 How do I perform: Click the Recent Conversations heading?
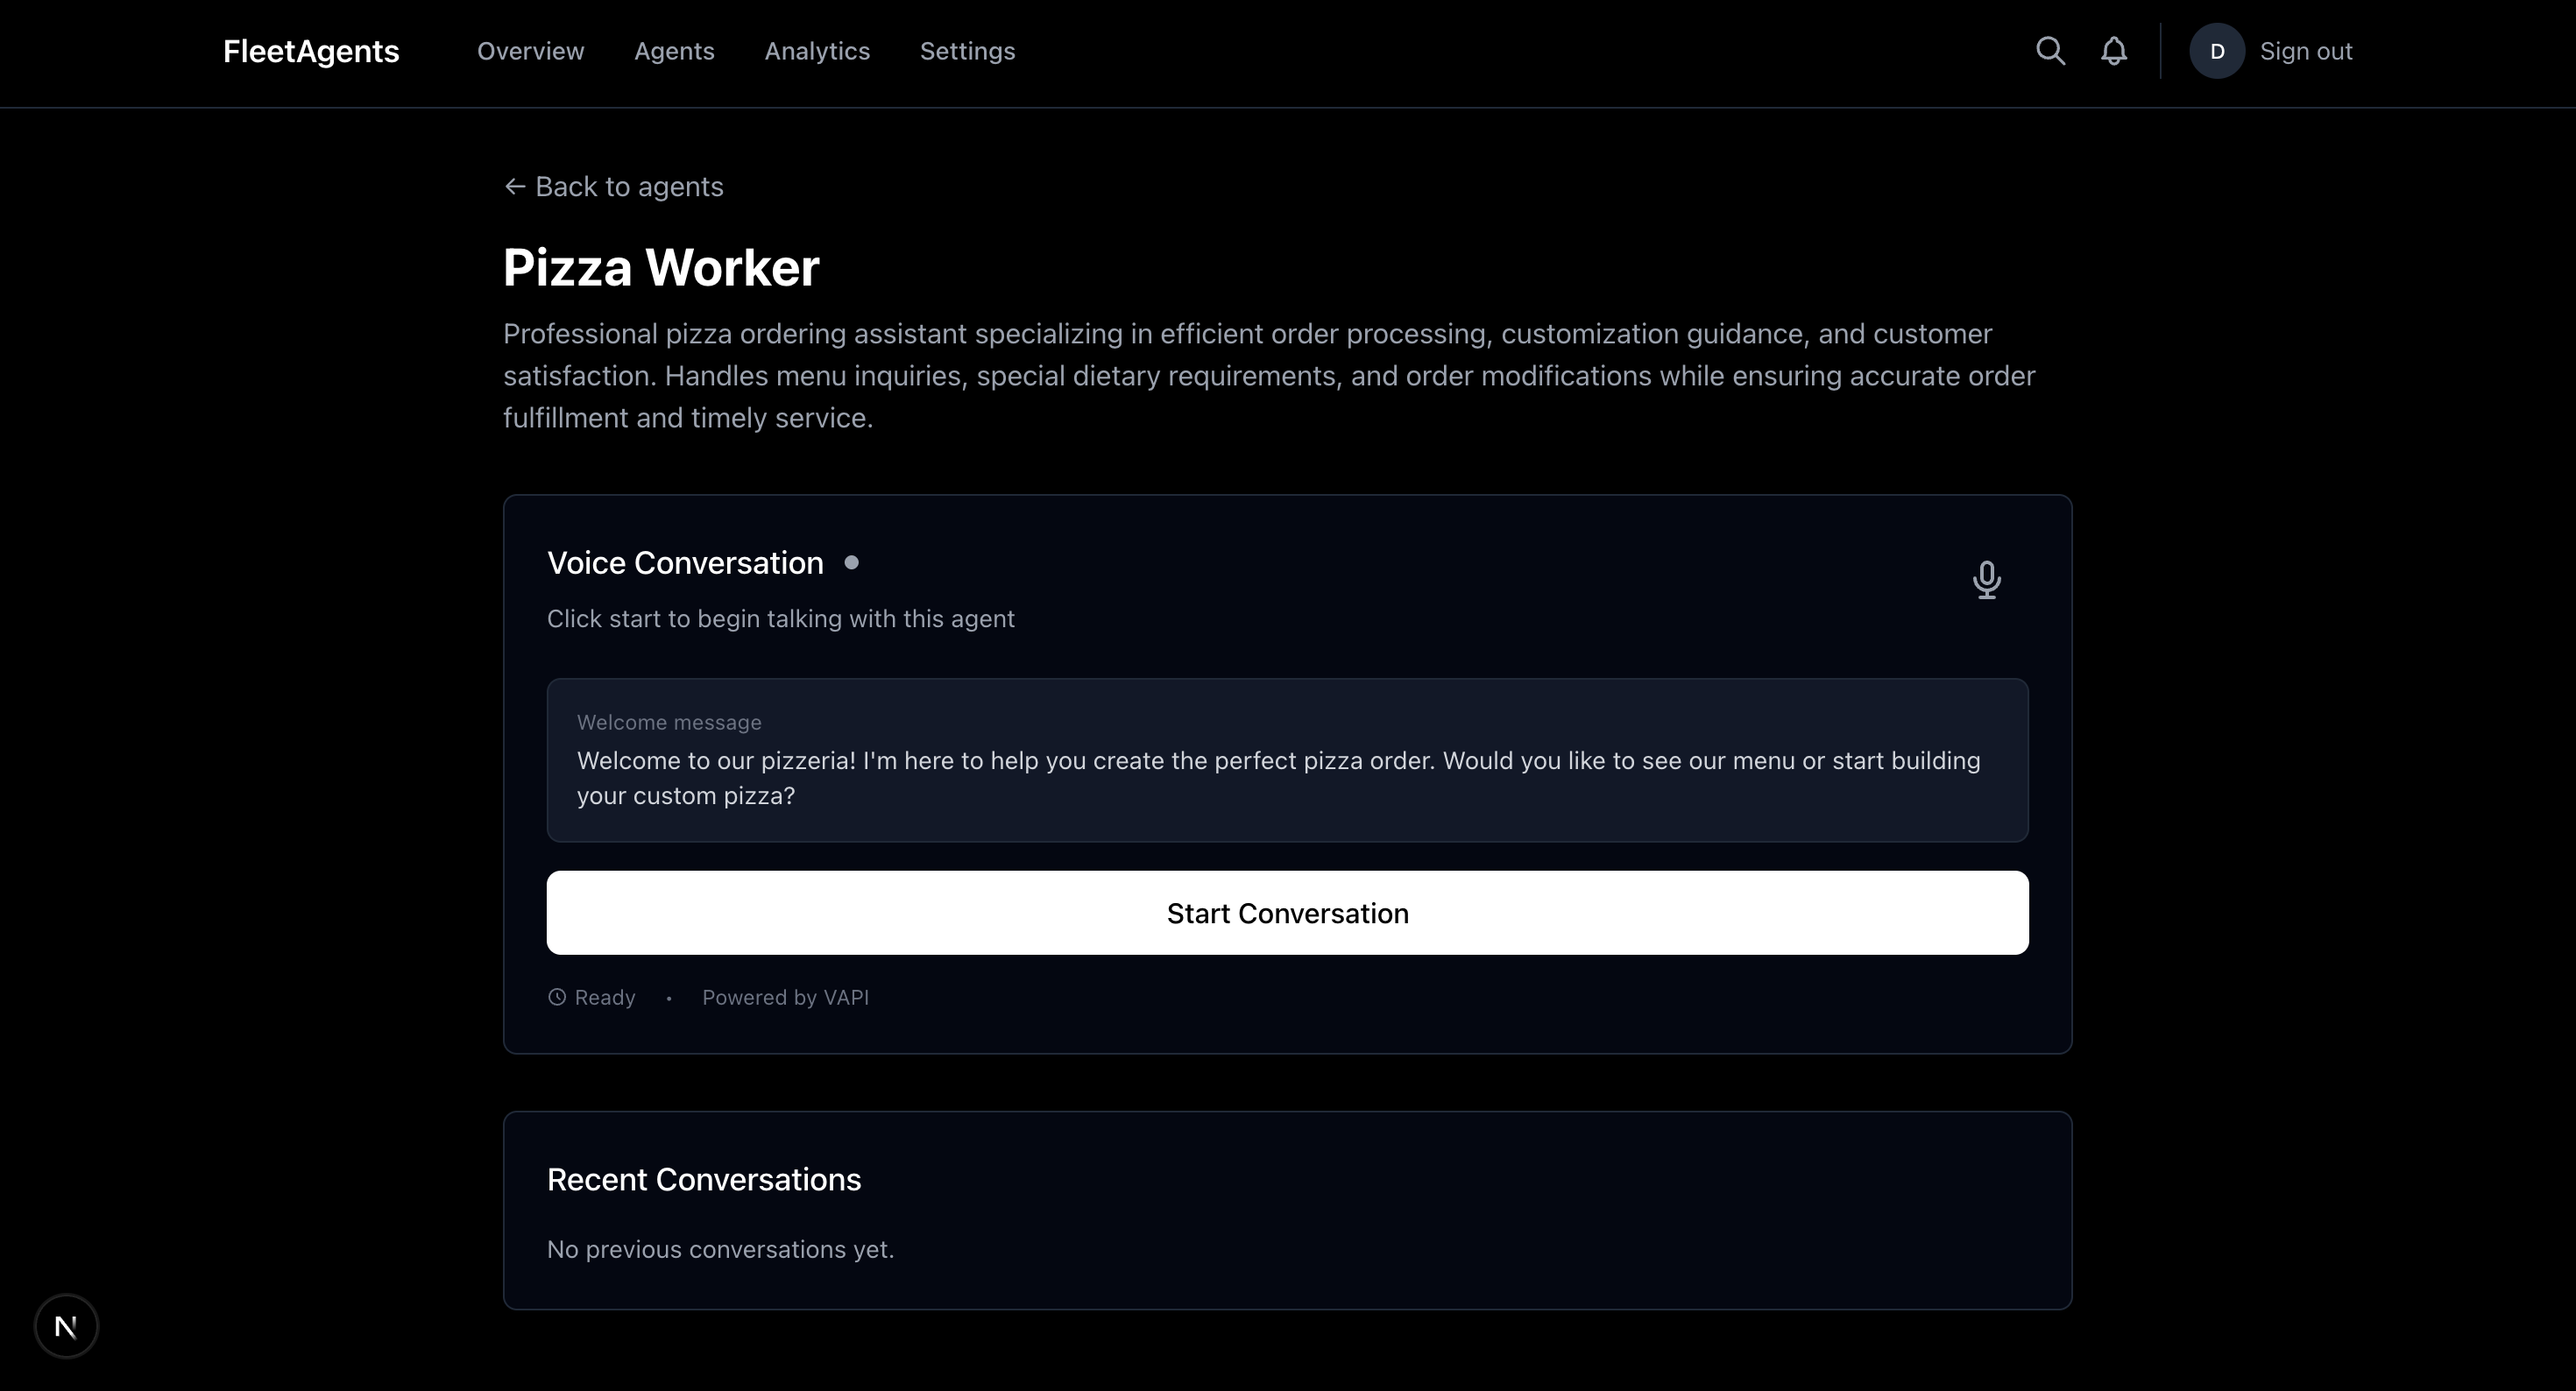pyautogui.click(x=703, y=1180)
